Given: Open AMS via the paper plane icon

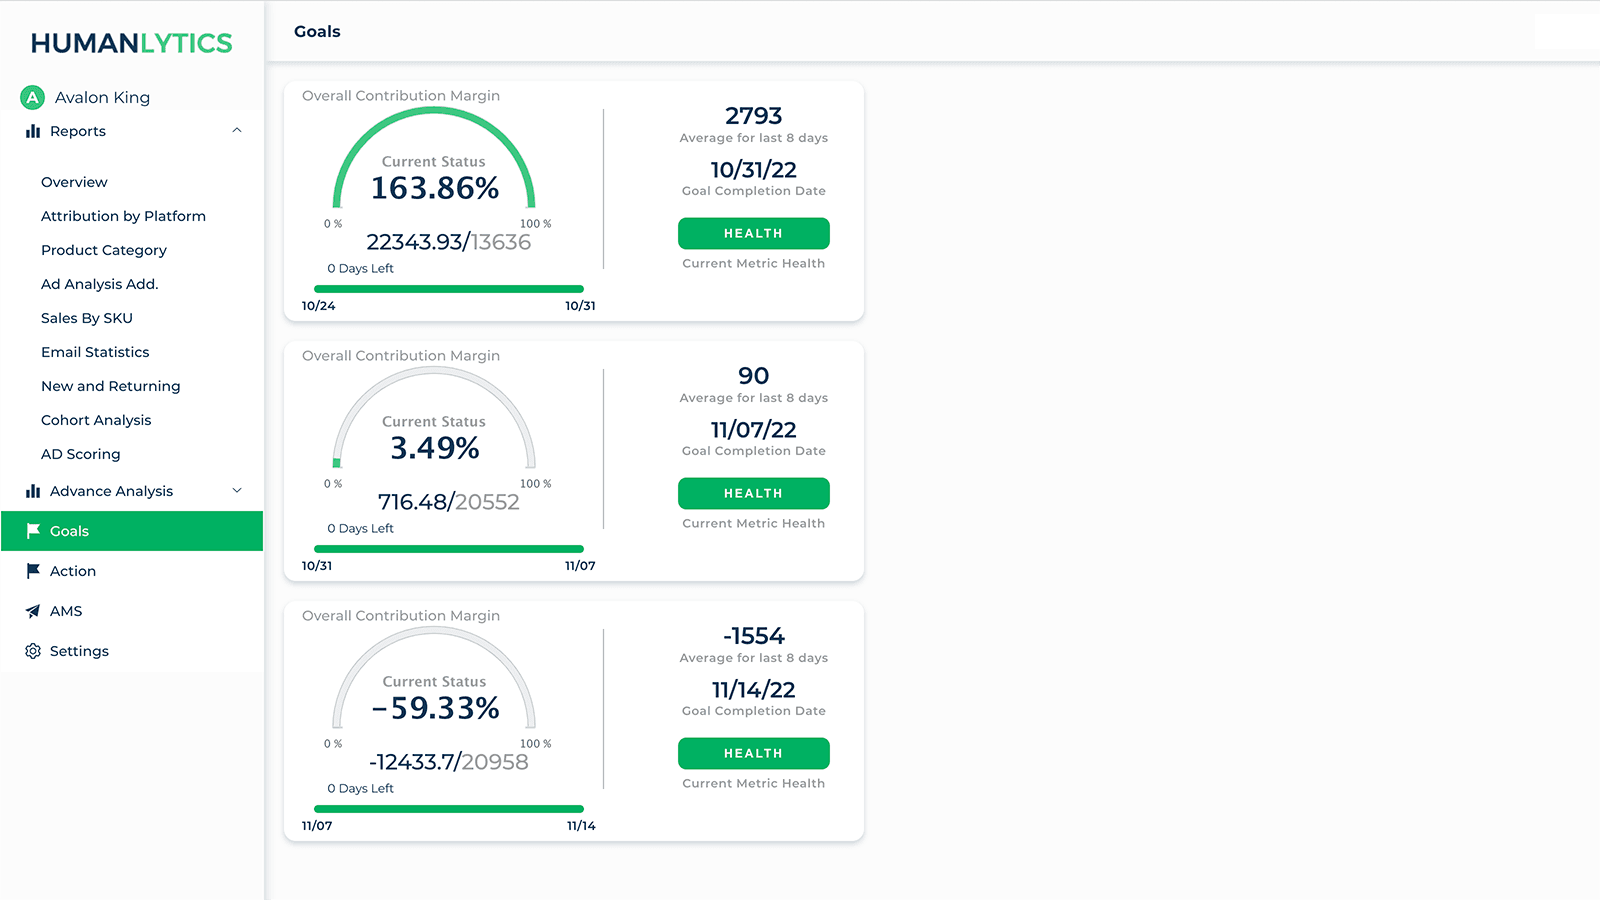Looking at the screenshot, I should pyautogui.click(x=32, y=610).
